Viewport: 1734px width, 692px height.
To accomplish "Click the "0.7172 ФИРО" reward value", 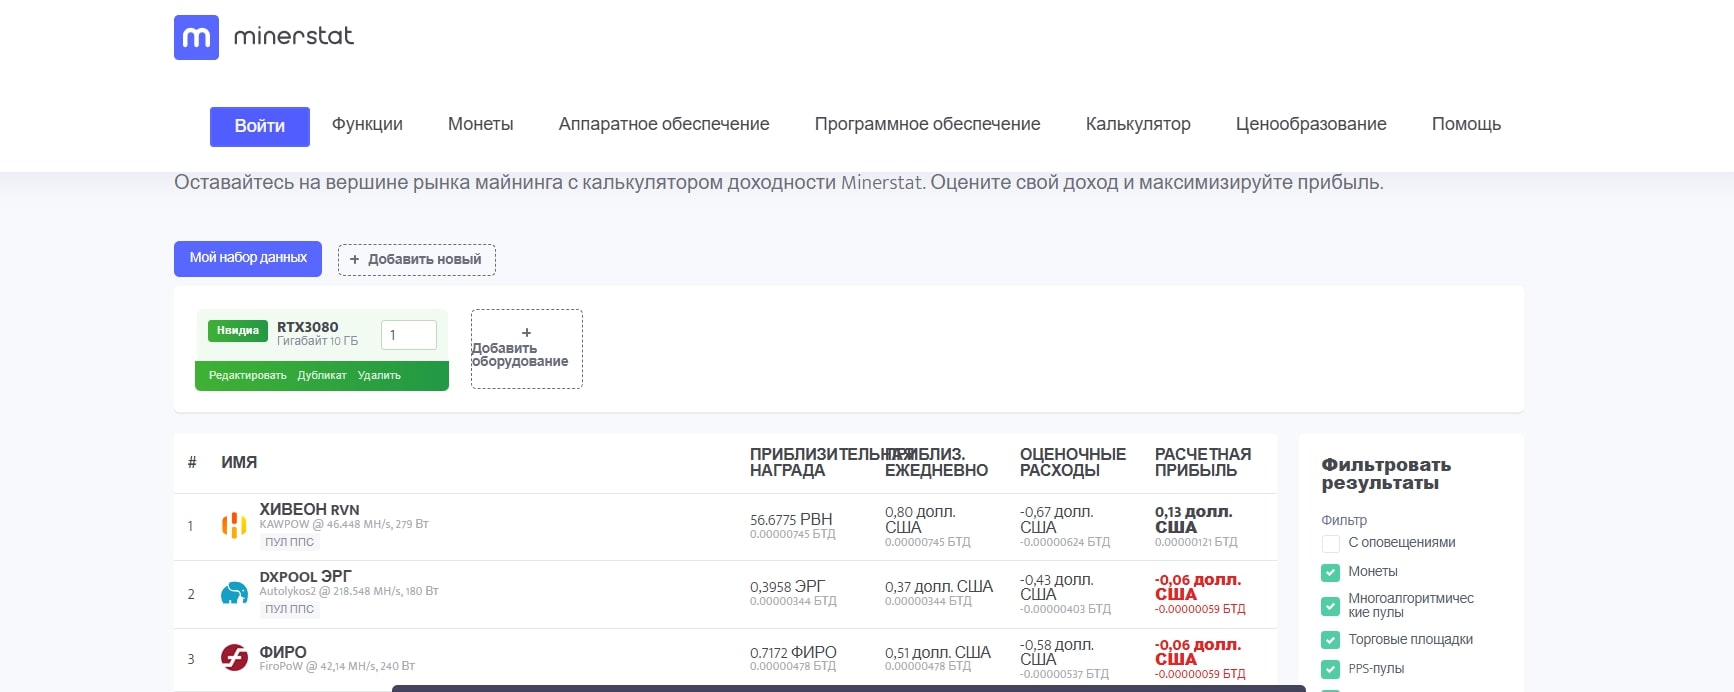I will click(793, 652).
